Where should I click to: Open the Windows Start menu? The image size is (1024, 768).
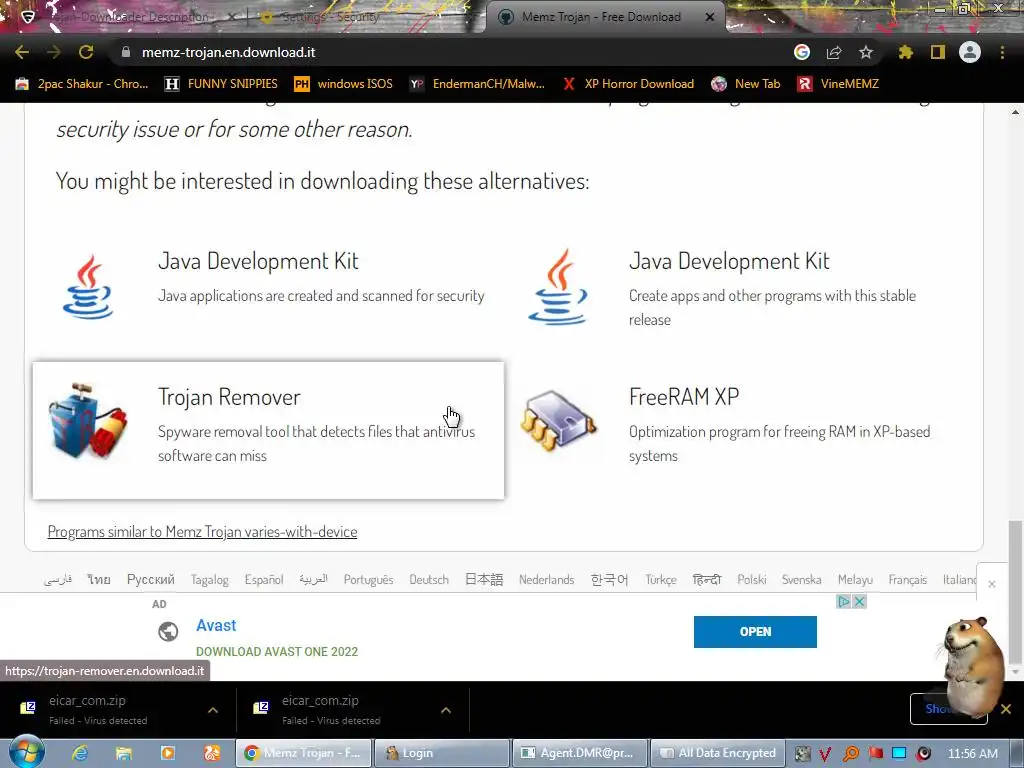(27, 753)
